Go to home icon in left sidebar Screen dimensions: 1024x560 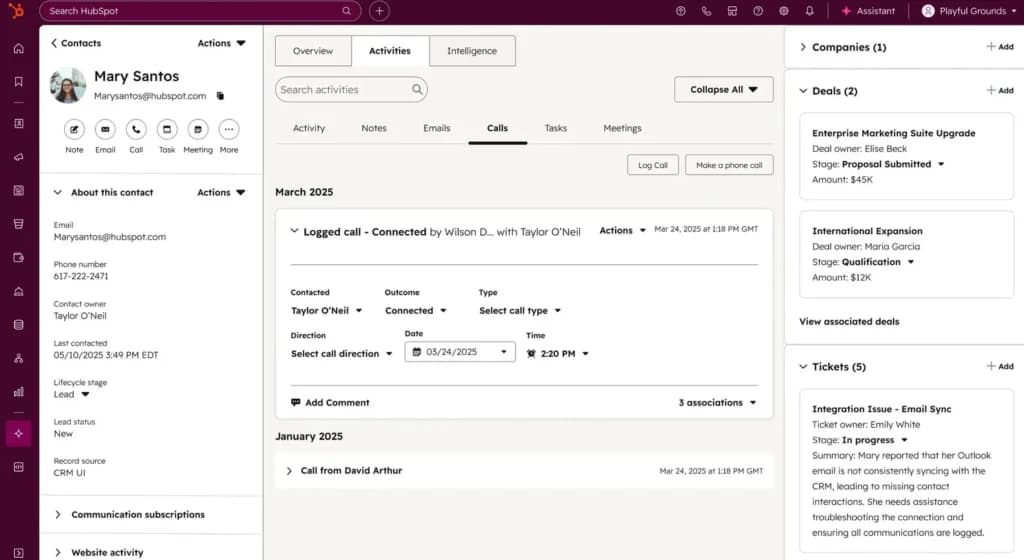pos(19,48)
